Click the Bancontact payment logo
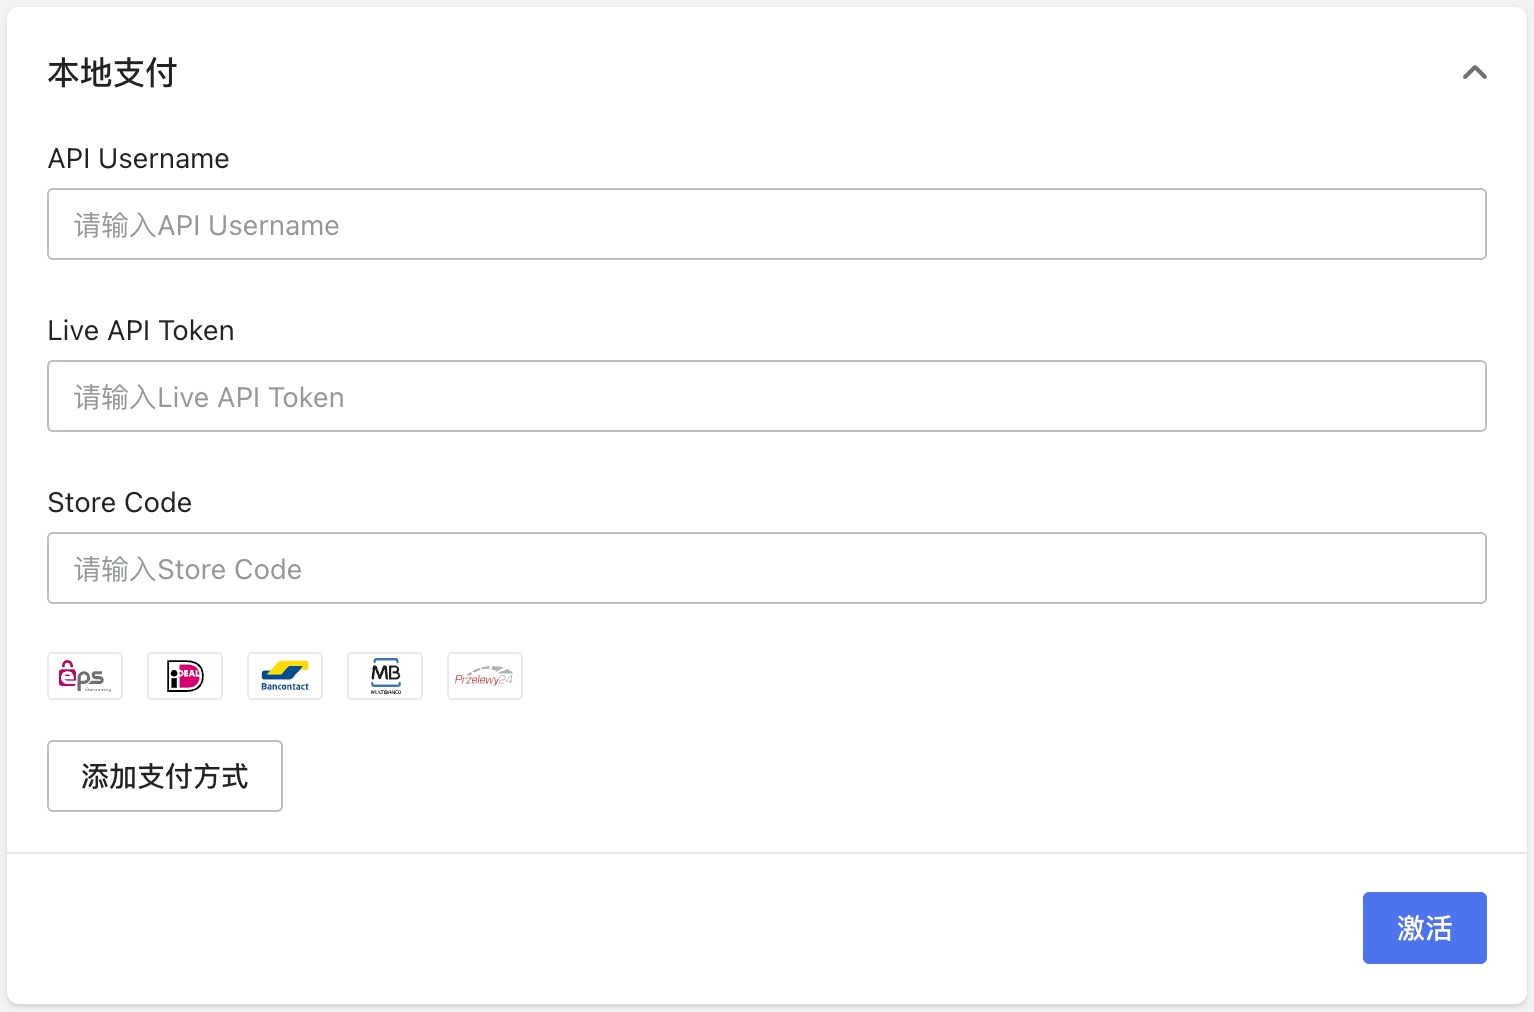Image resolution: width=1534 pixels, height=1012 pixels. click(x=285, y=676)
